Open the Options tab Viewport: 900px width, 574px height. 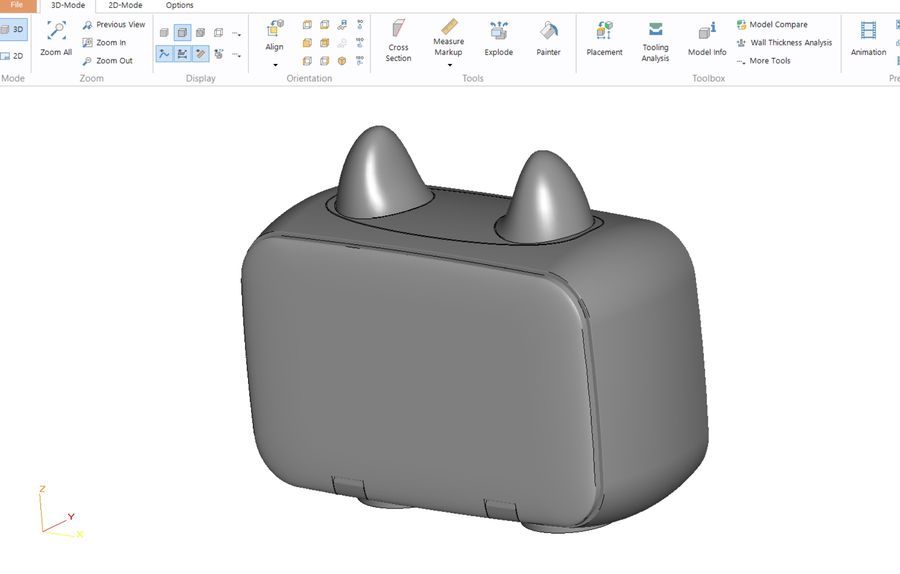pyautogui.click(x=180, y=5)
